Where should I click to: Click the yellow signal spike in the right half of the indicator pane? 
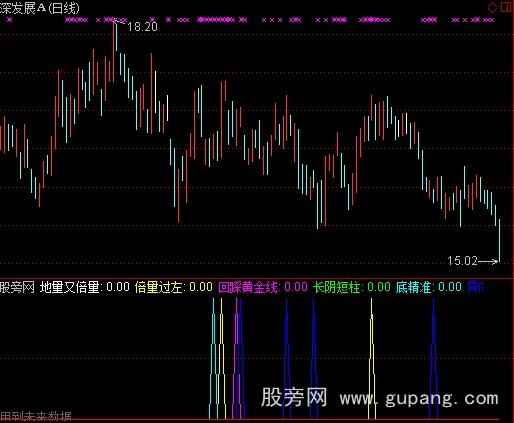(x=372, y=358)
